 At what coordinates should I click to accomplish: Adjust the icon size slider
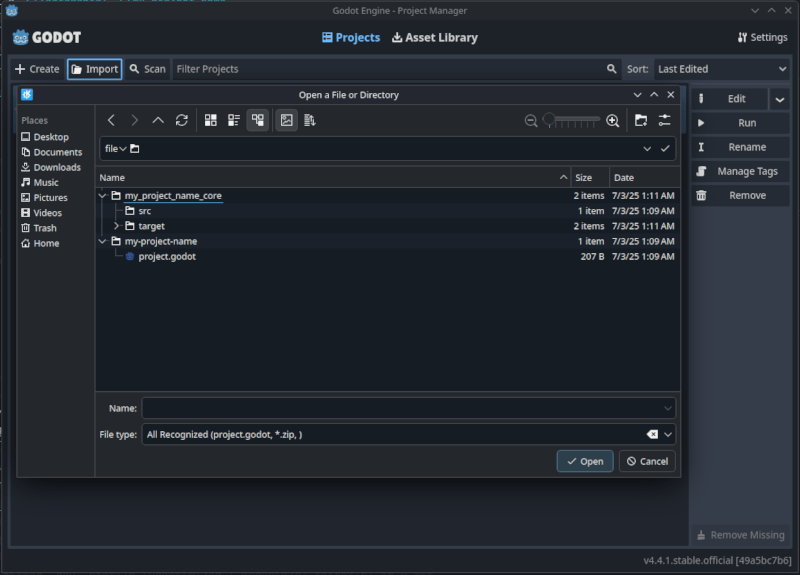571,120
